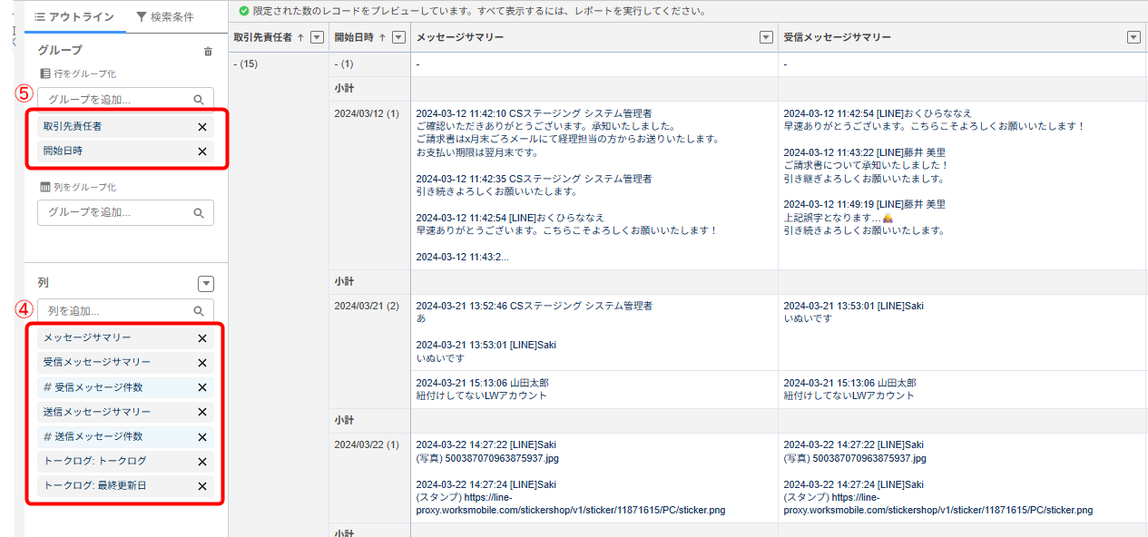Click the 紐付けしてないLWアカウント message summary cell
This screenshot has height=537, width=1148.
(594, 389)
